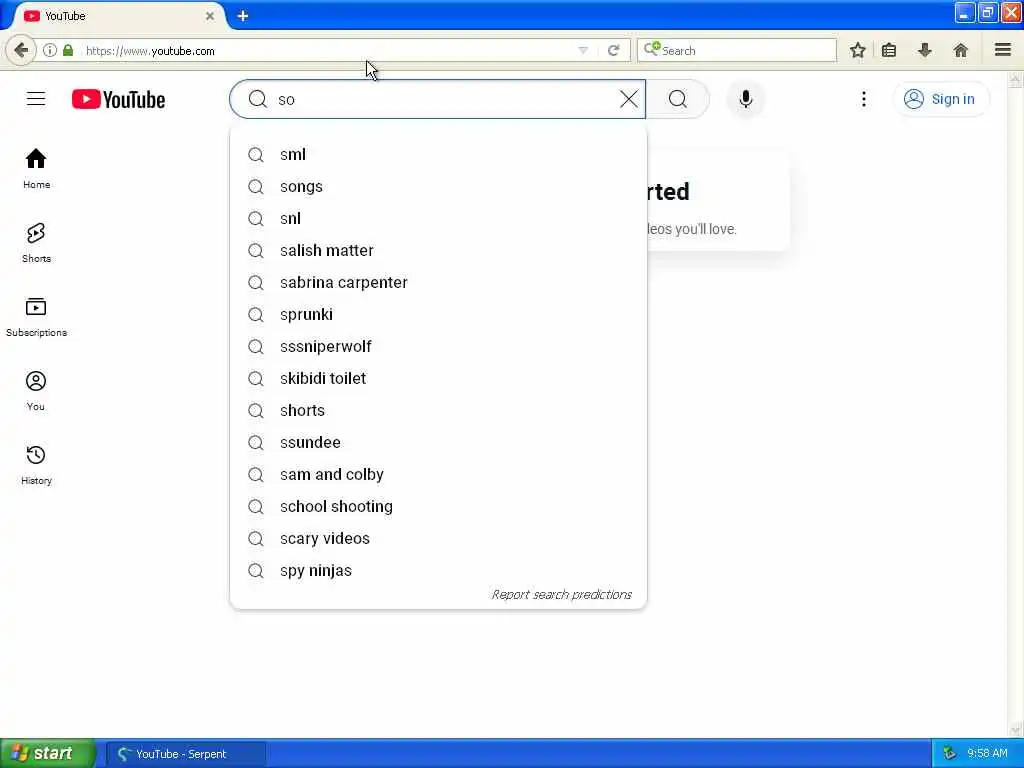The width and height of the screenshot is (1024, 768).
Task: Select 'skibidi toilet' suggestion
Action: tap(438, 378)
